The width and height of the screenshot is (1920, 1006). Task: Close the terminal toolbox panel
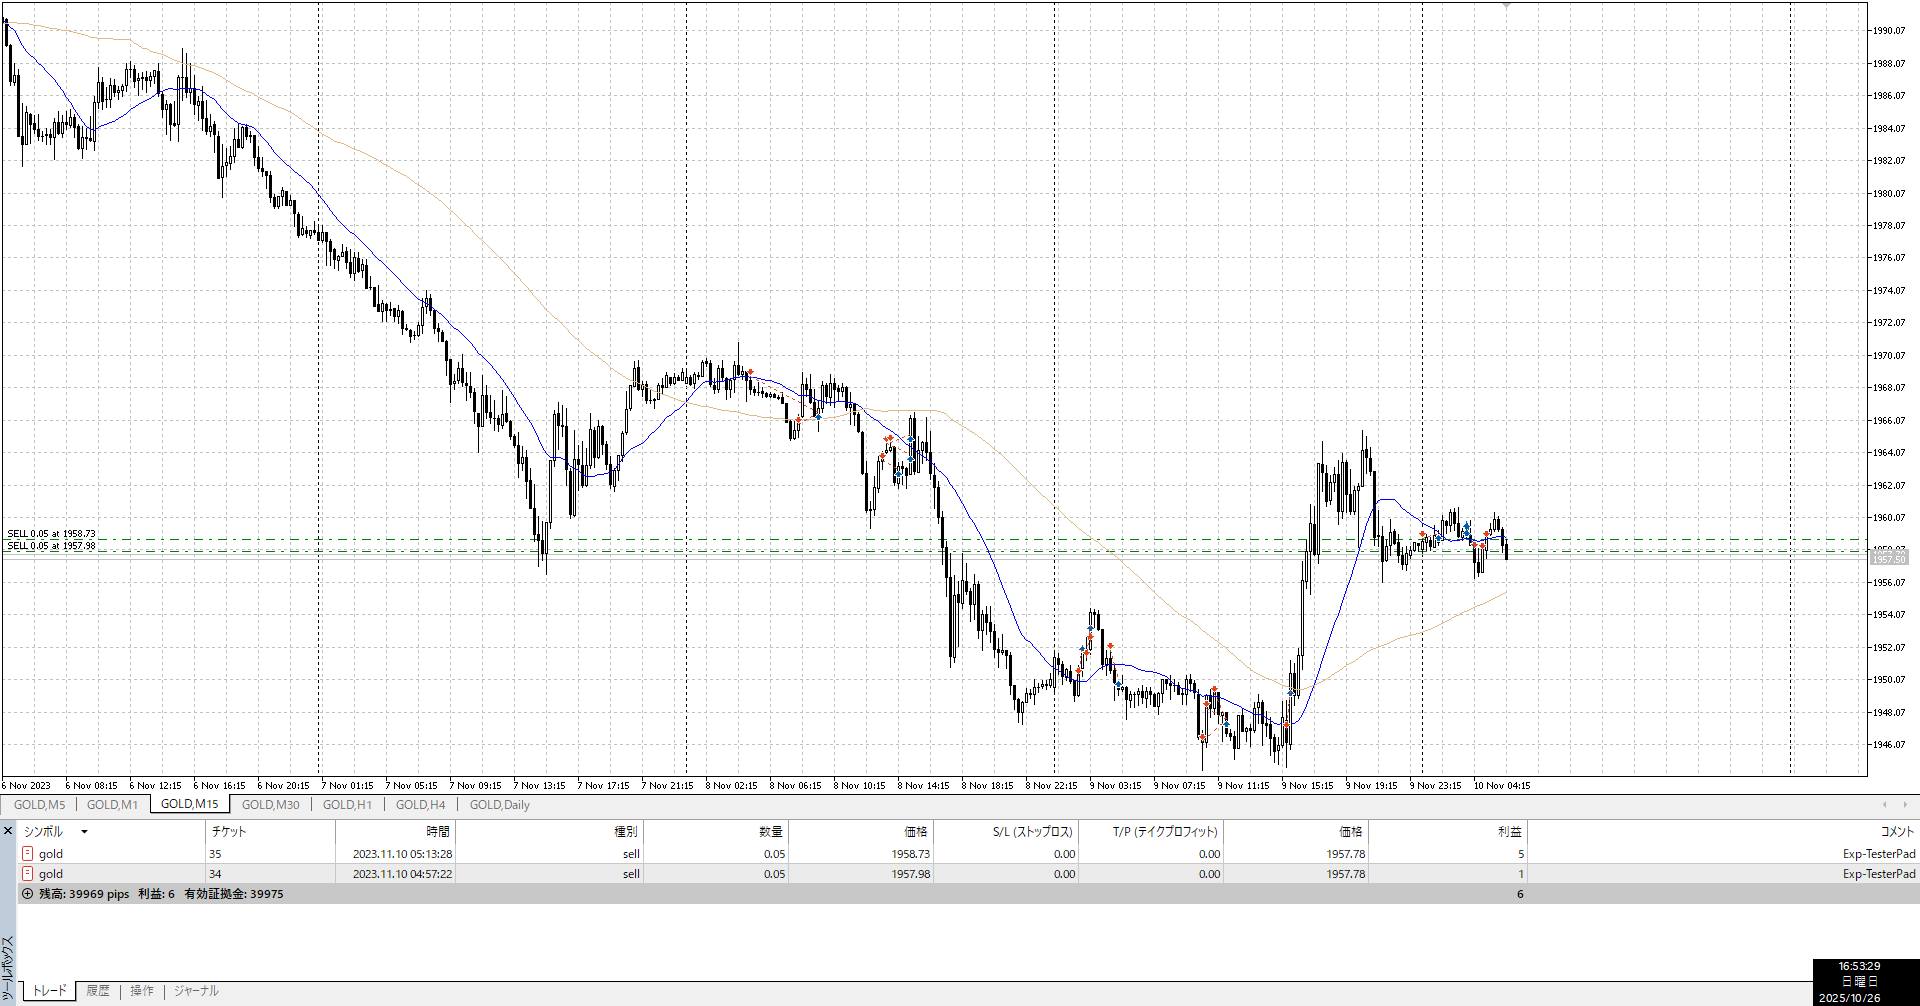pos(8,831)
